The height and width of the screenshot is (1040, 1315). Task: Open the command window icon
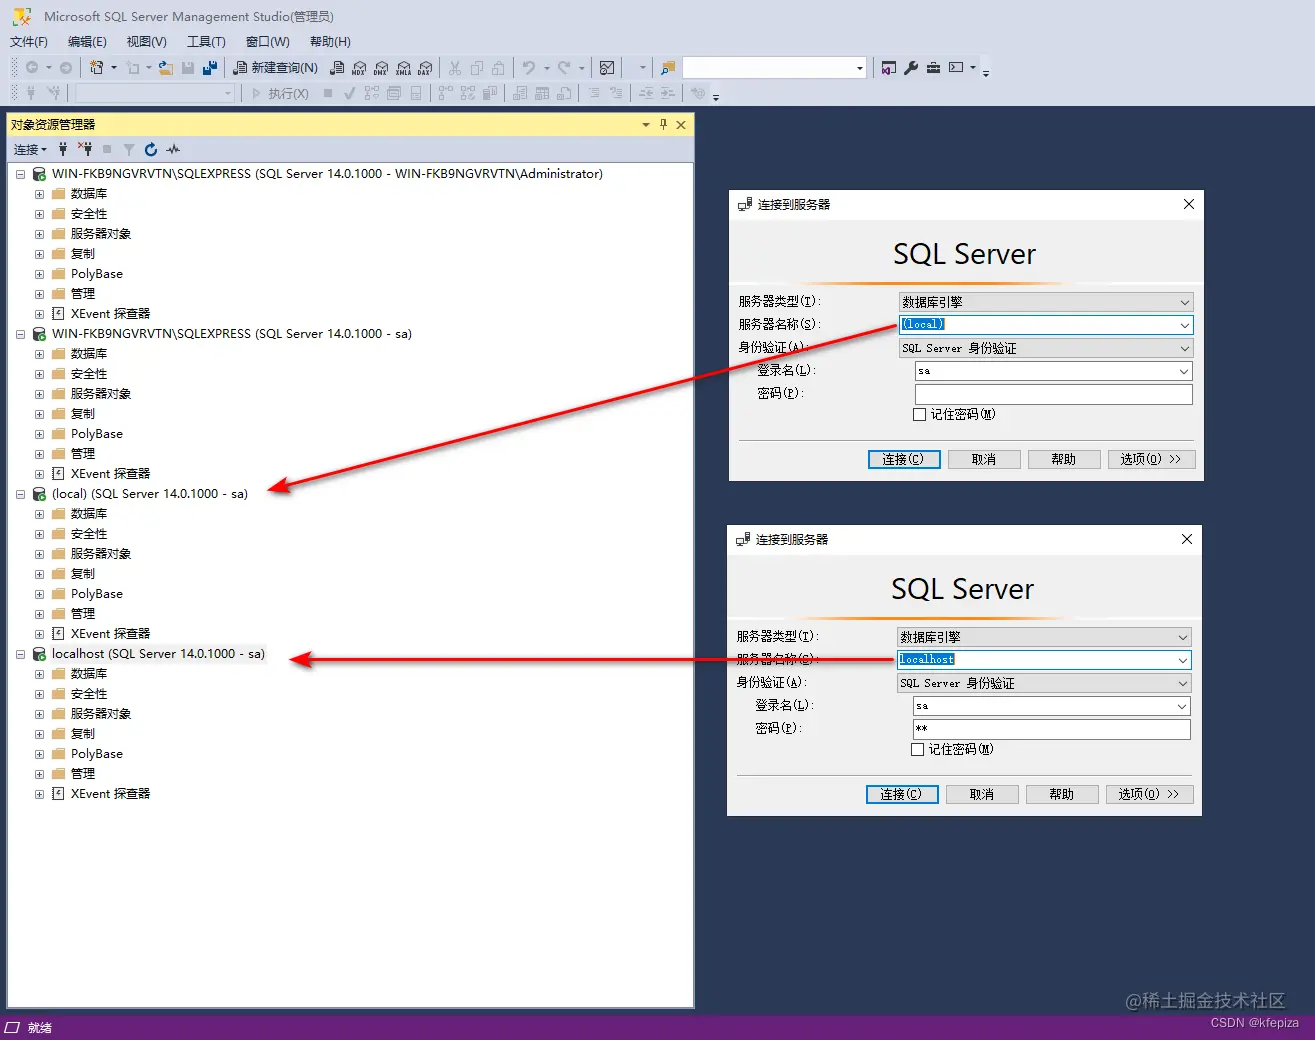956,68
